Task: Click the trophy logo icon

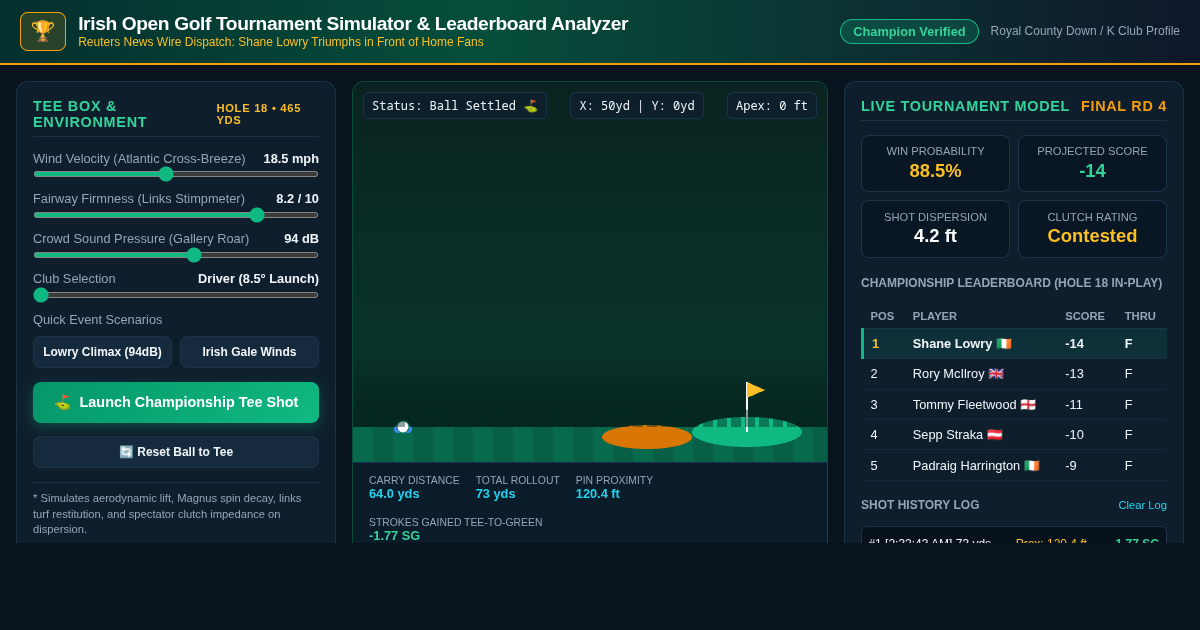Action: [x=43, y=31]
